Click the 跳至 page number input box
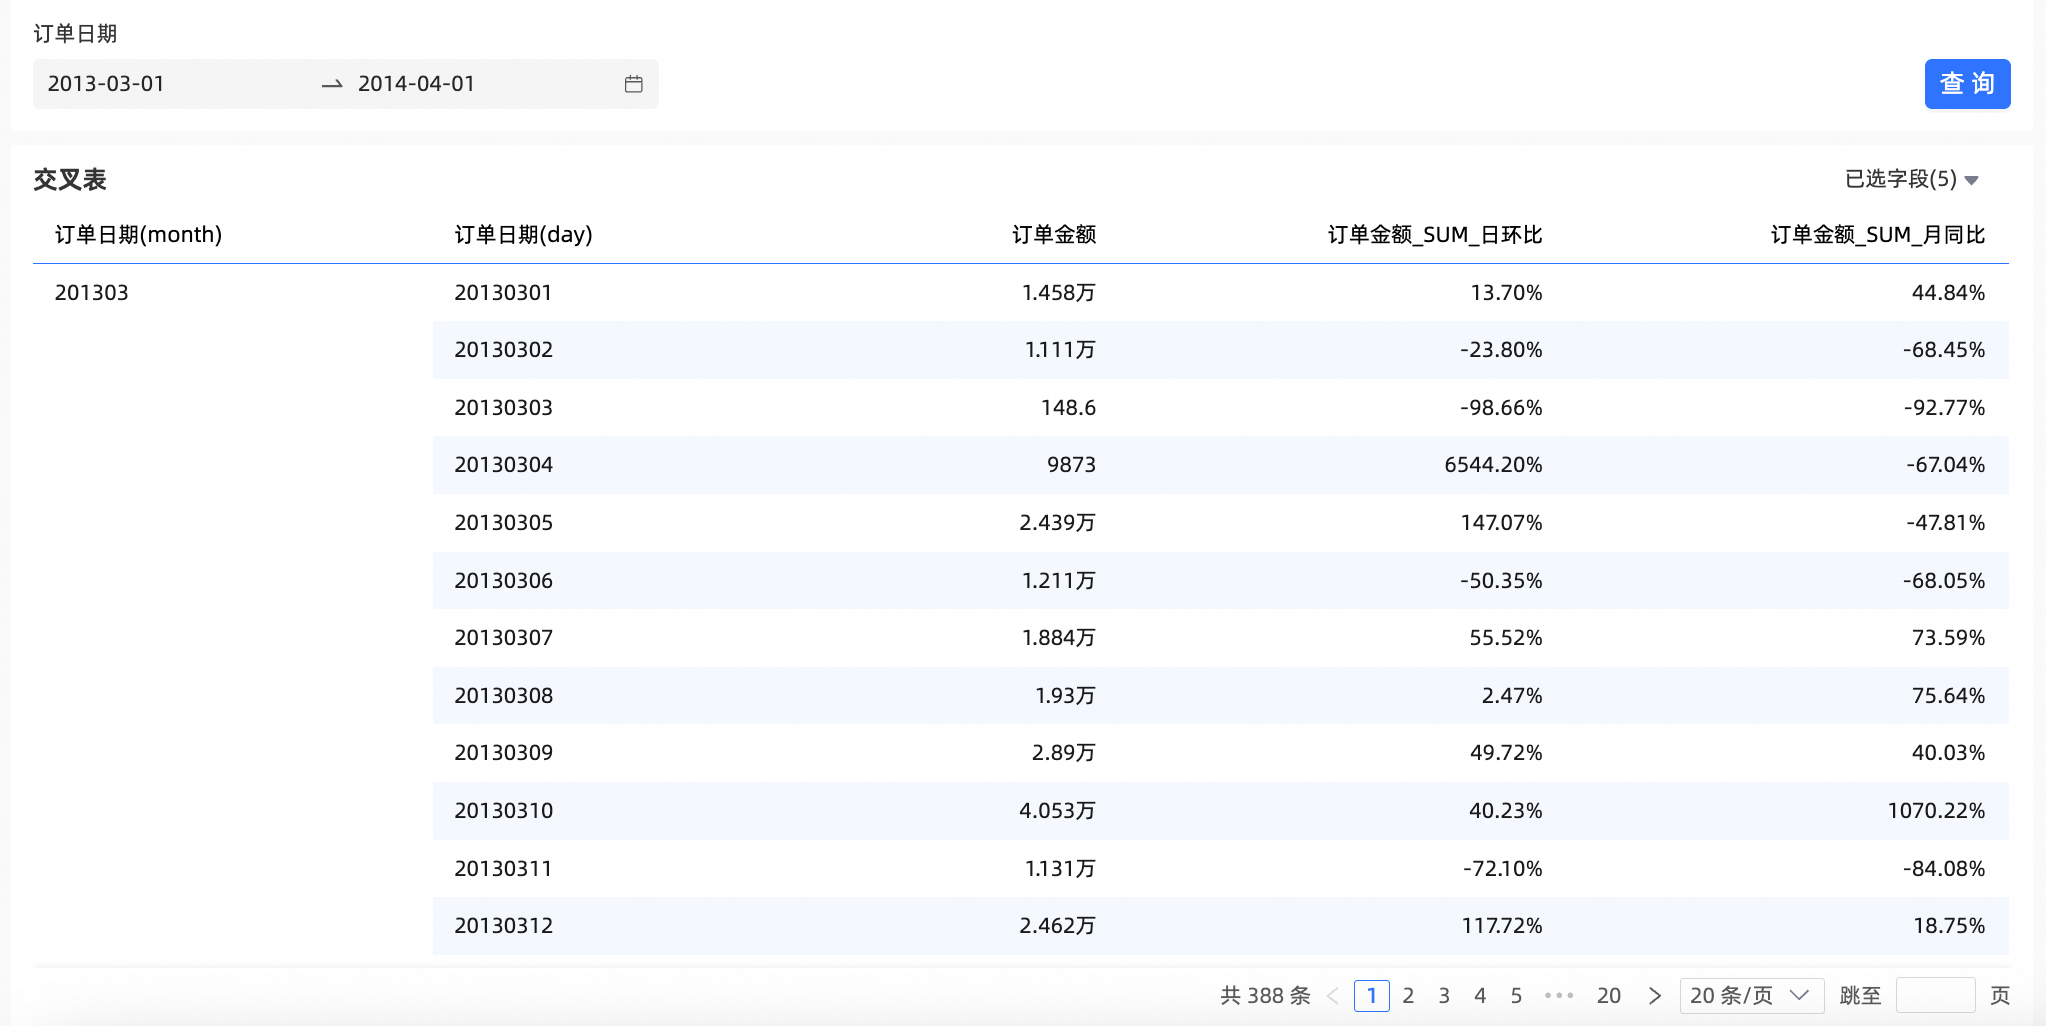 coord(1934,996)
